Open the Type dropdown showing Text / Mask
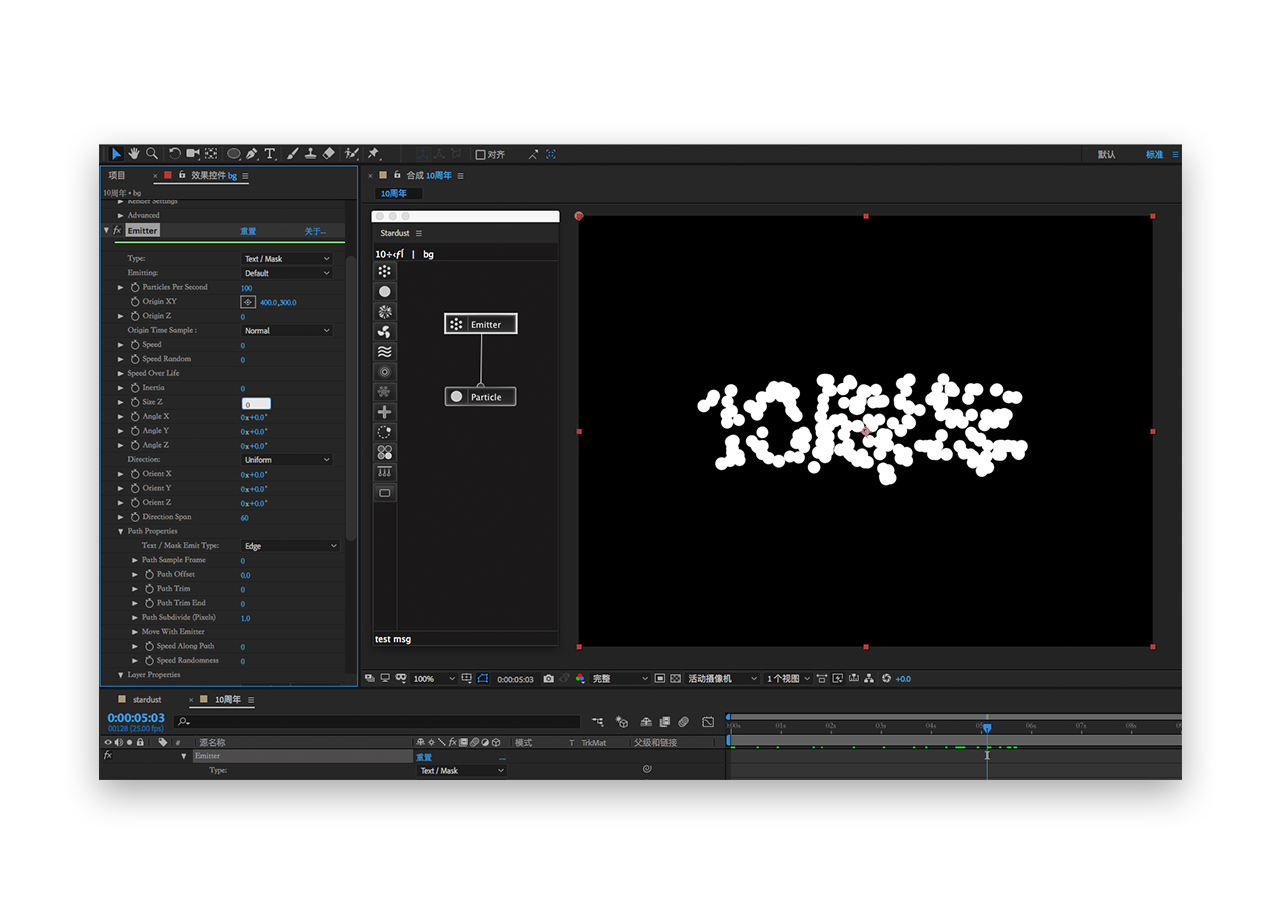1280x923 pixels. (x=287, y=259)
